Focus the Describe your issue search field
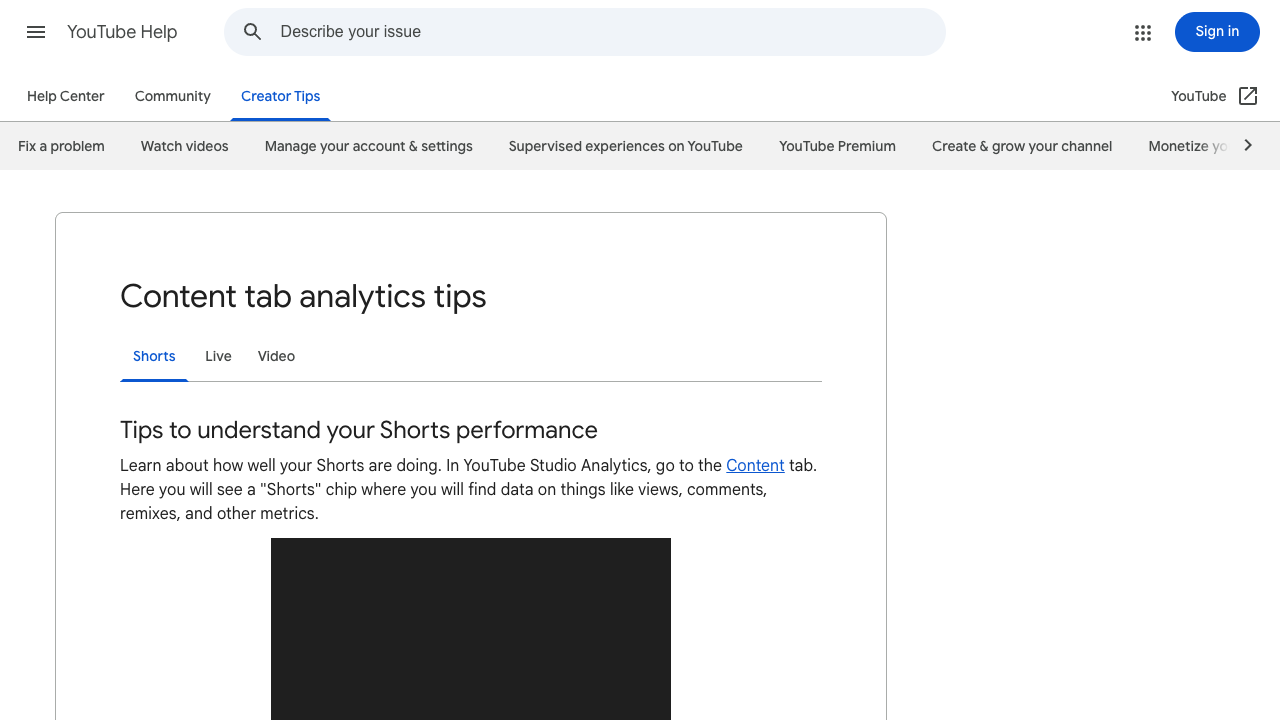1280x720 pixels. [585, 32]
